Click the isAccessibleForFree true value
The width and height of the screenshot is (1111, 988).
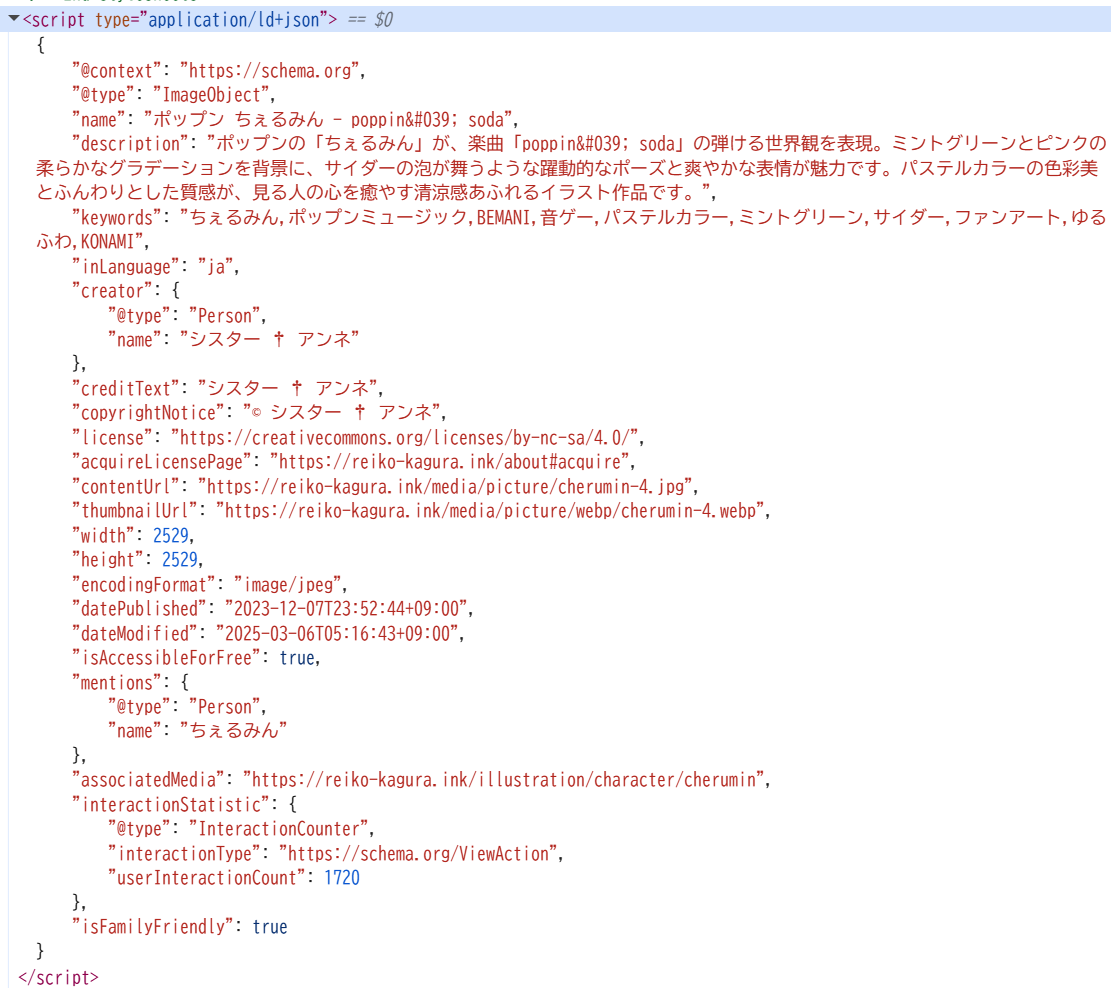coord(297,658)
